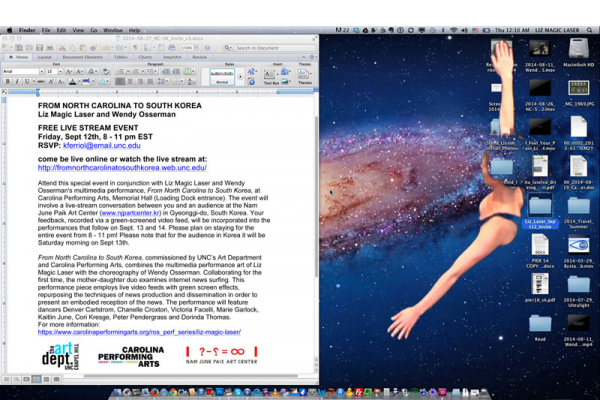Open zoom percentage dropdown in toolbar
Viewport: 600px width, 400px height.
[x=196, y=48]
